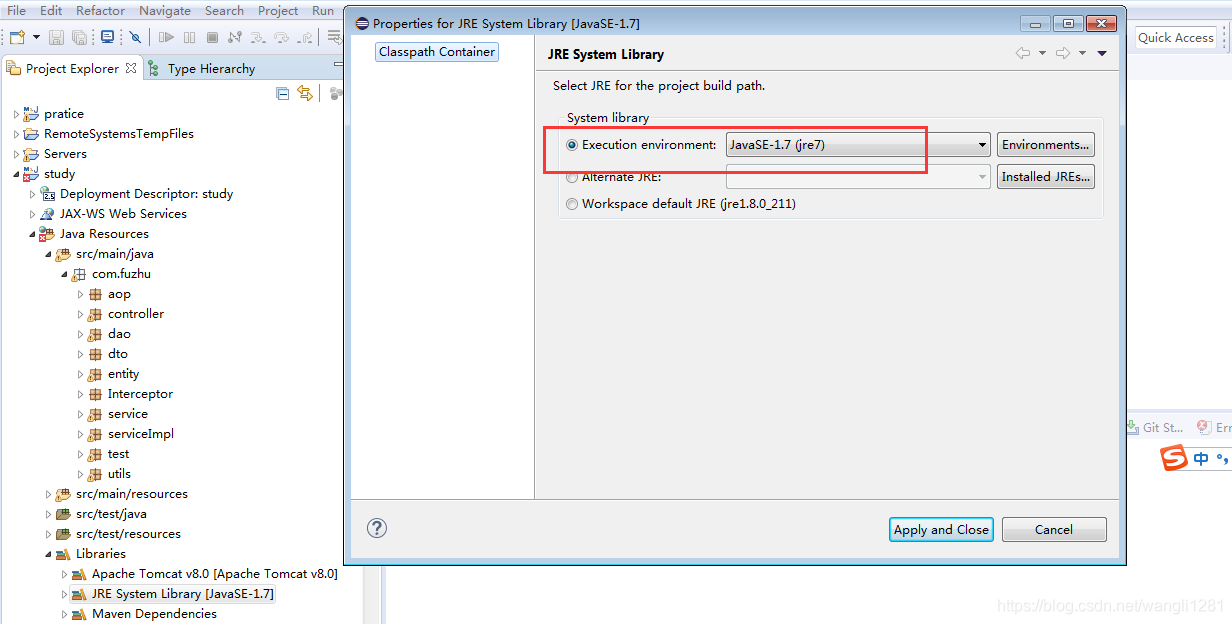Click the Save toolbar icon
The image size is (1232, 624).
(x=56, y=37)
